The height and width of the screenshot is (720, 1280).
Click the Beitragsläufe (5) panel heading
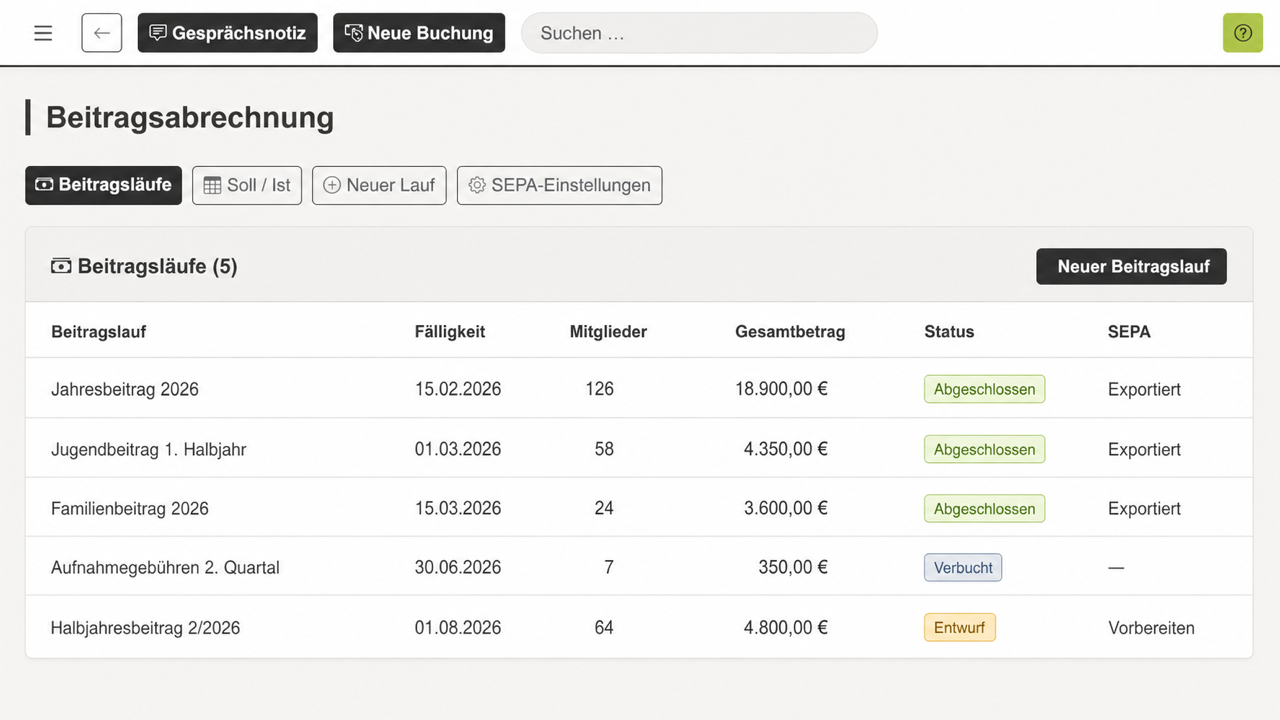(x=144, y=266)
